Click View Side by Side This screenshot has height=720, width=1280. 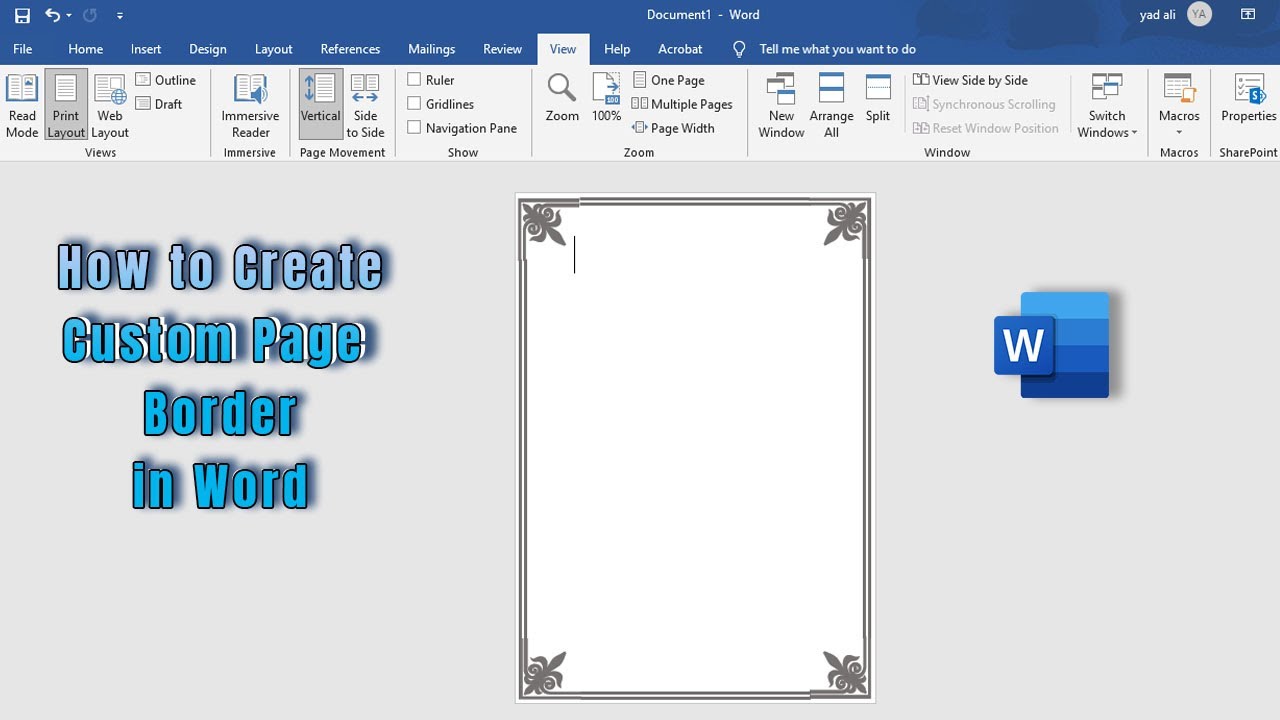pos(971,80)
